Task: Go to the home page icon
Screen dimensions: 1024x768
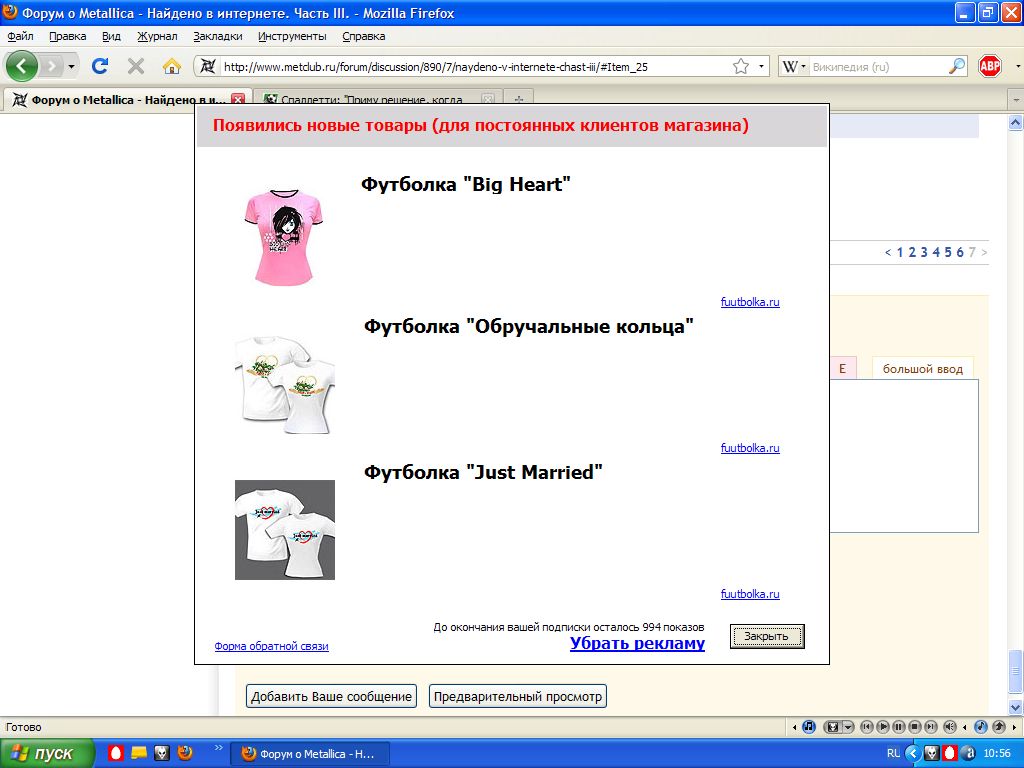Action: coord(172,67)
